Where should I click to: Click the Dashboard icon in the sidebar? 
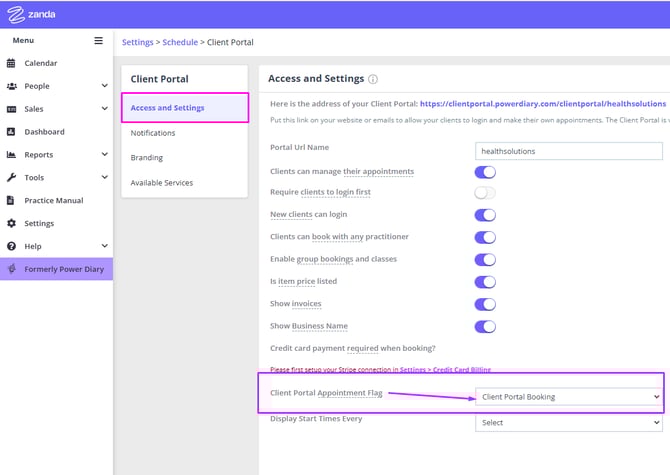coord(12,132)
